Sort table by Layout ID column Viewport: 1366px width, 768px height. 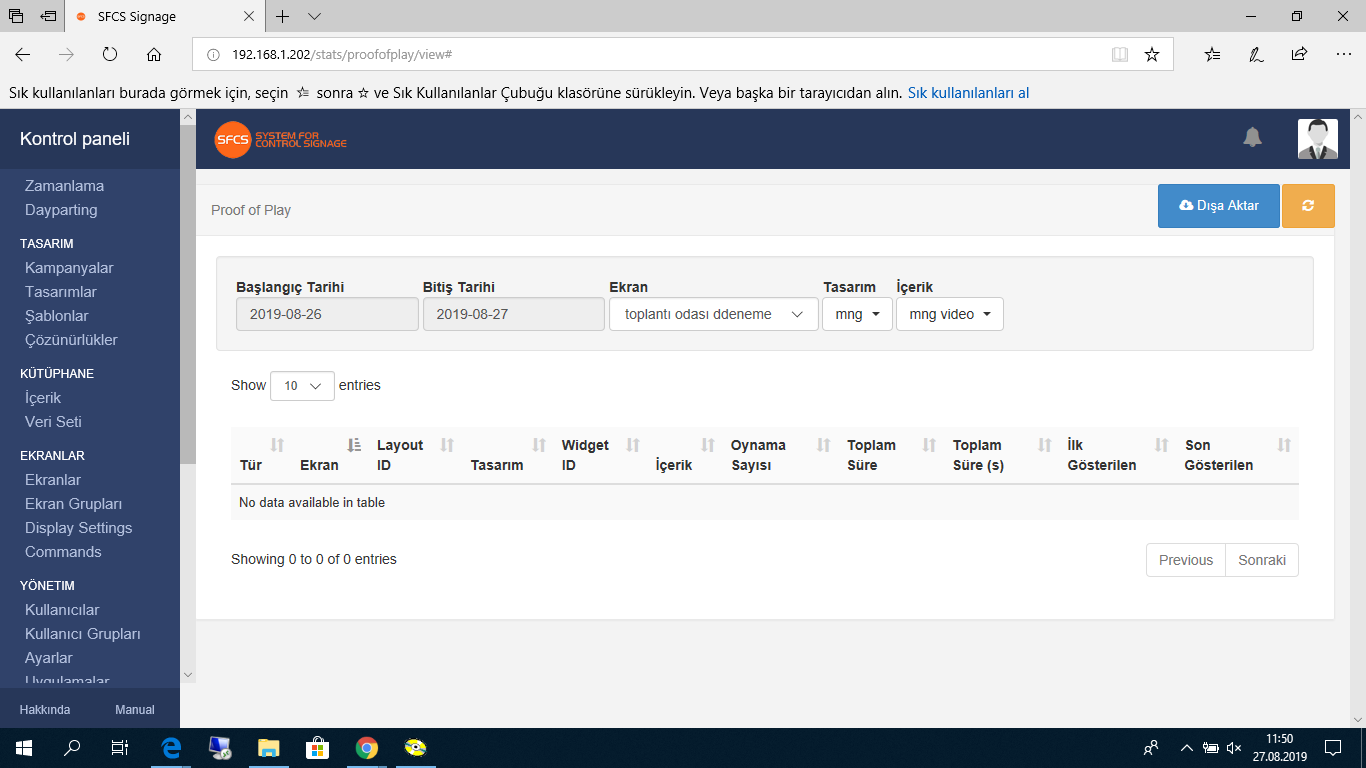tap(415, 455)
